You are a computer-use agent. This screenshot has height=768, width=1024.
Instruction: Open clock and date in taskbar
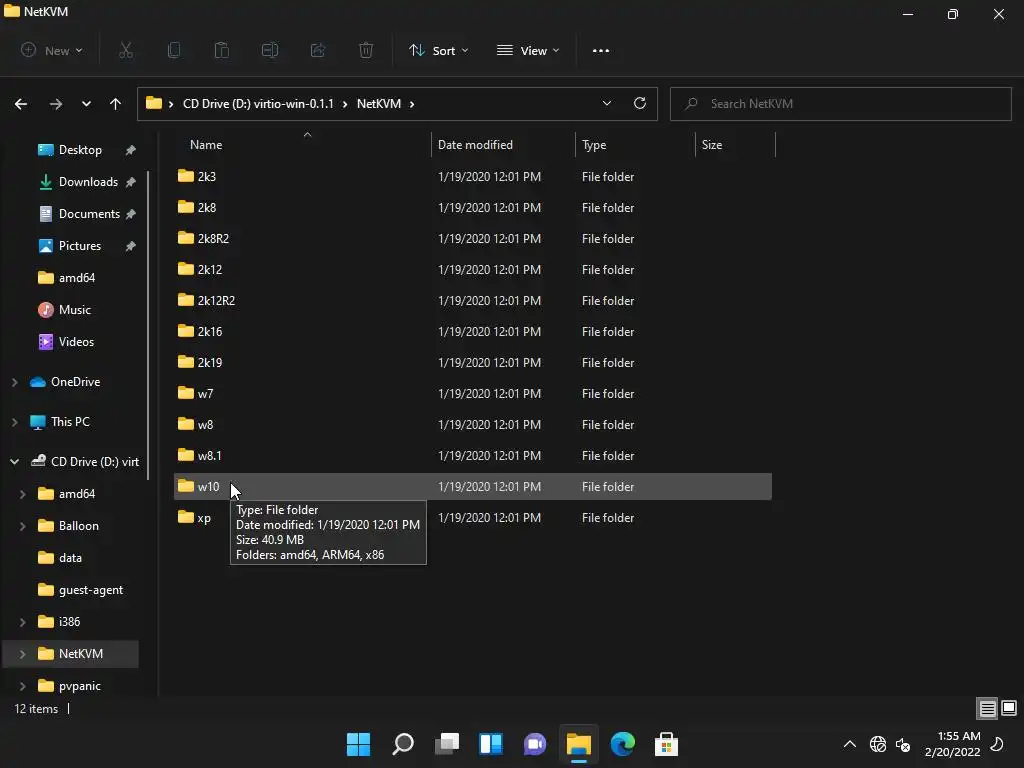coord(953,744)
